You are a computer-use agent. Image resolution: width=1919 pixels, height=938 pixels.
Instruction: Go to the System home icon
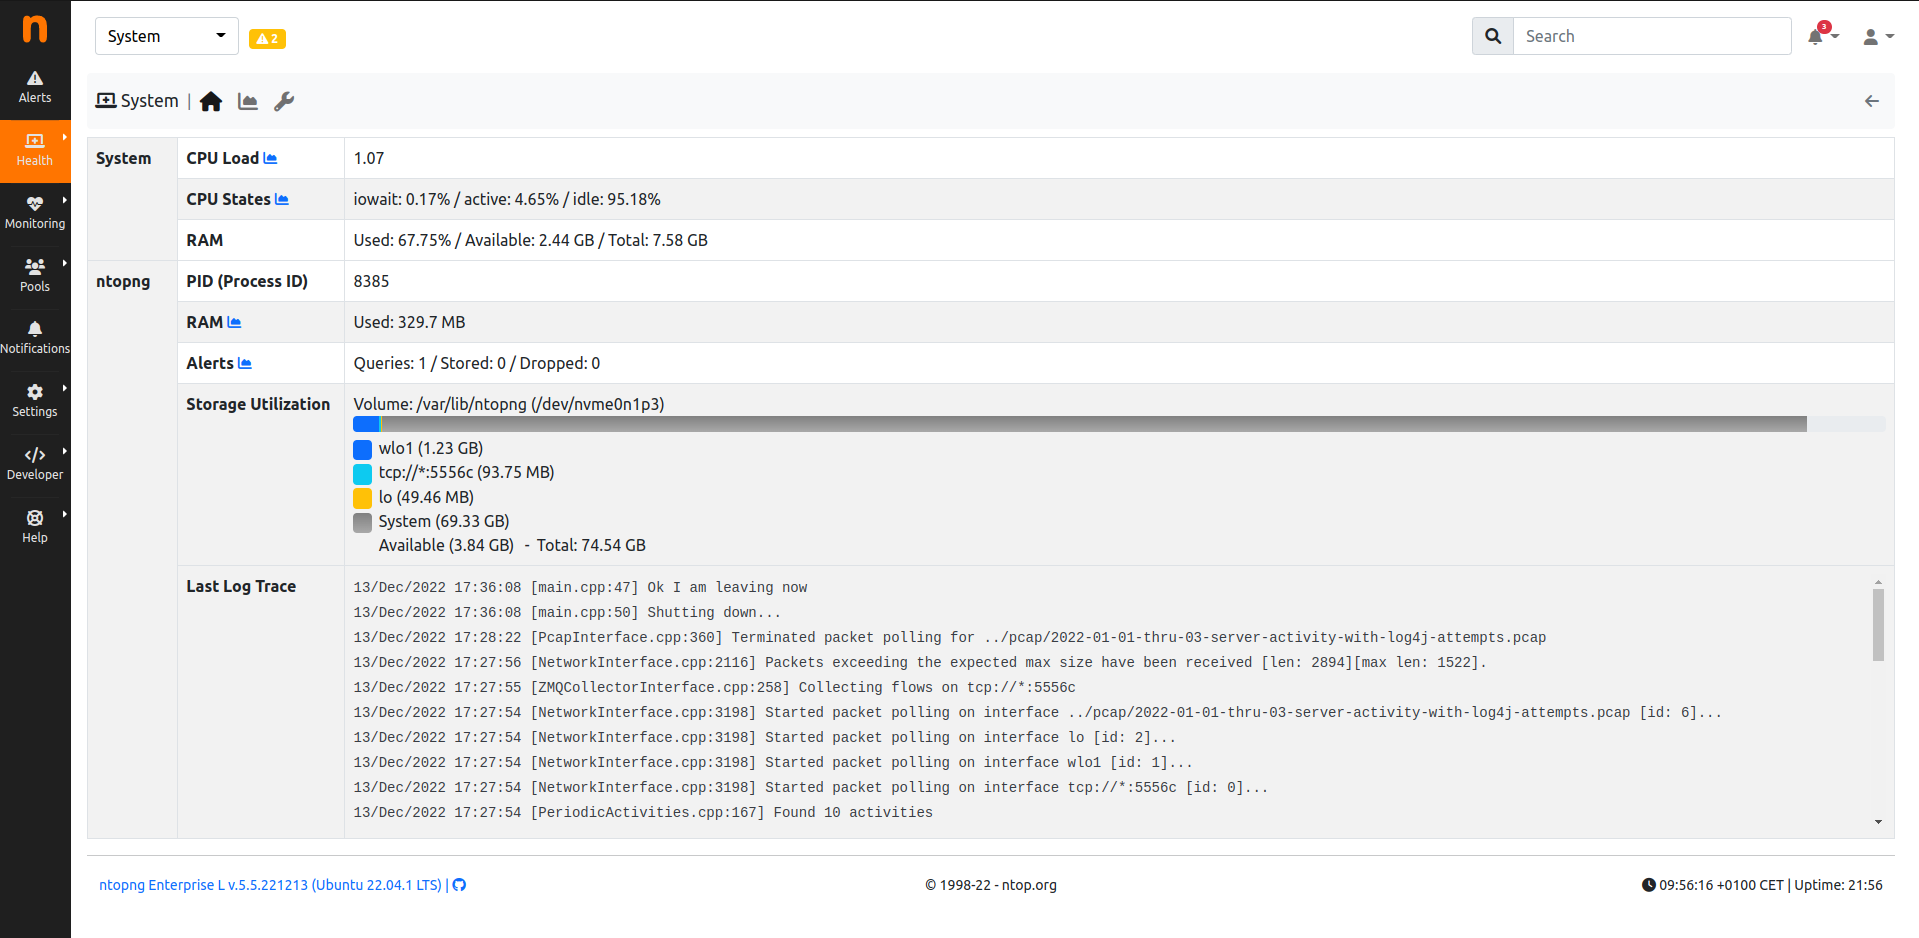point(211,101)
